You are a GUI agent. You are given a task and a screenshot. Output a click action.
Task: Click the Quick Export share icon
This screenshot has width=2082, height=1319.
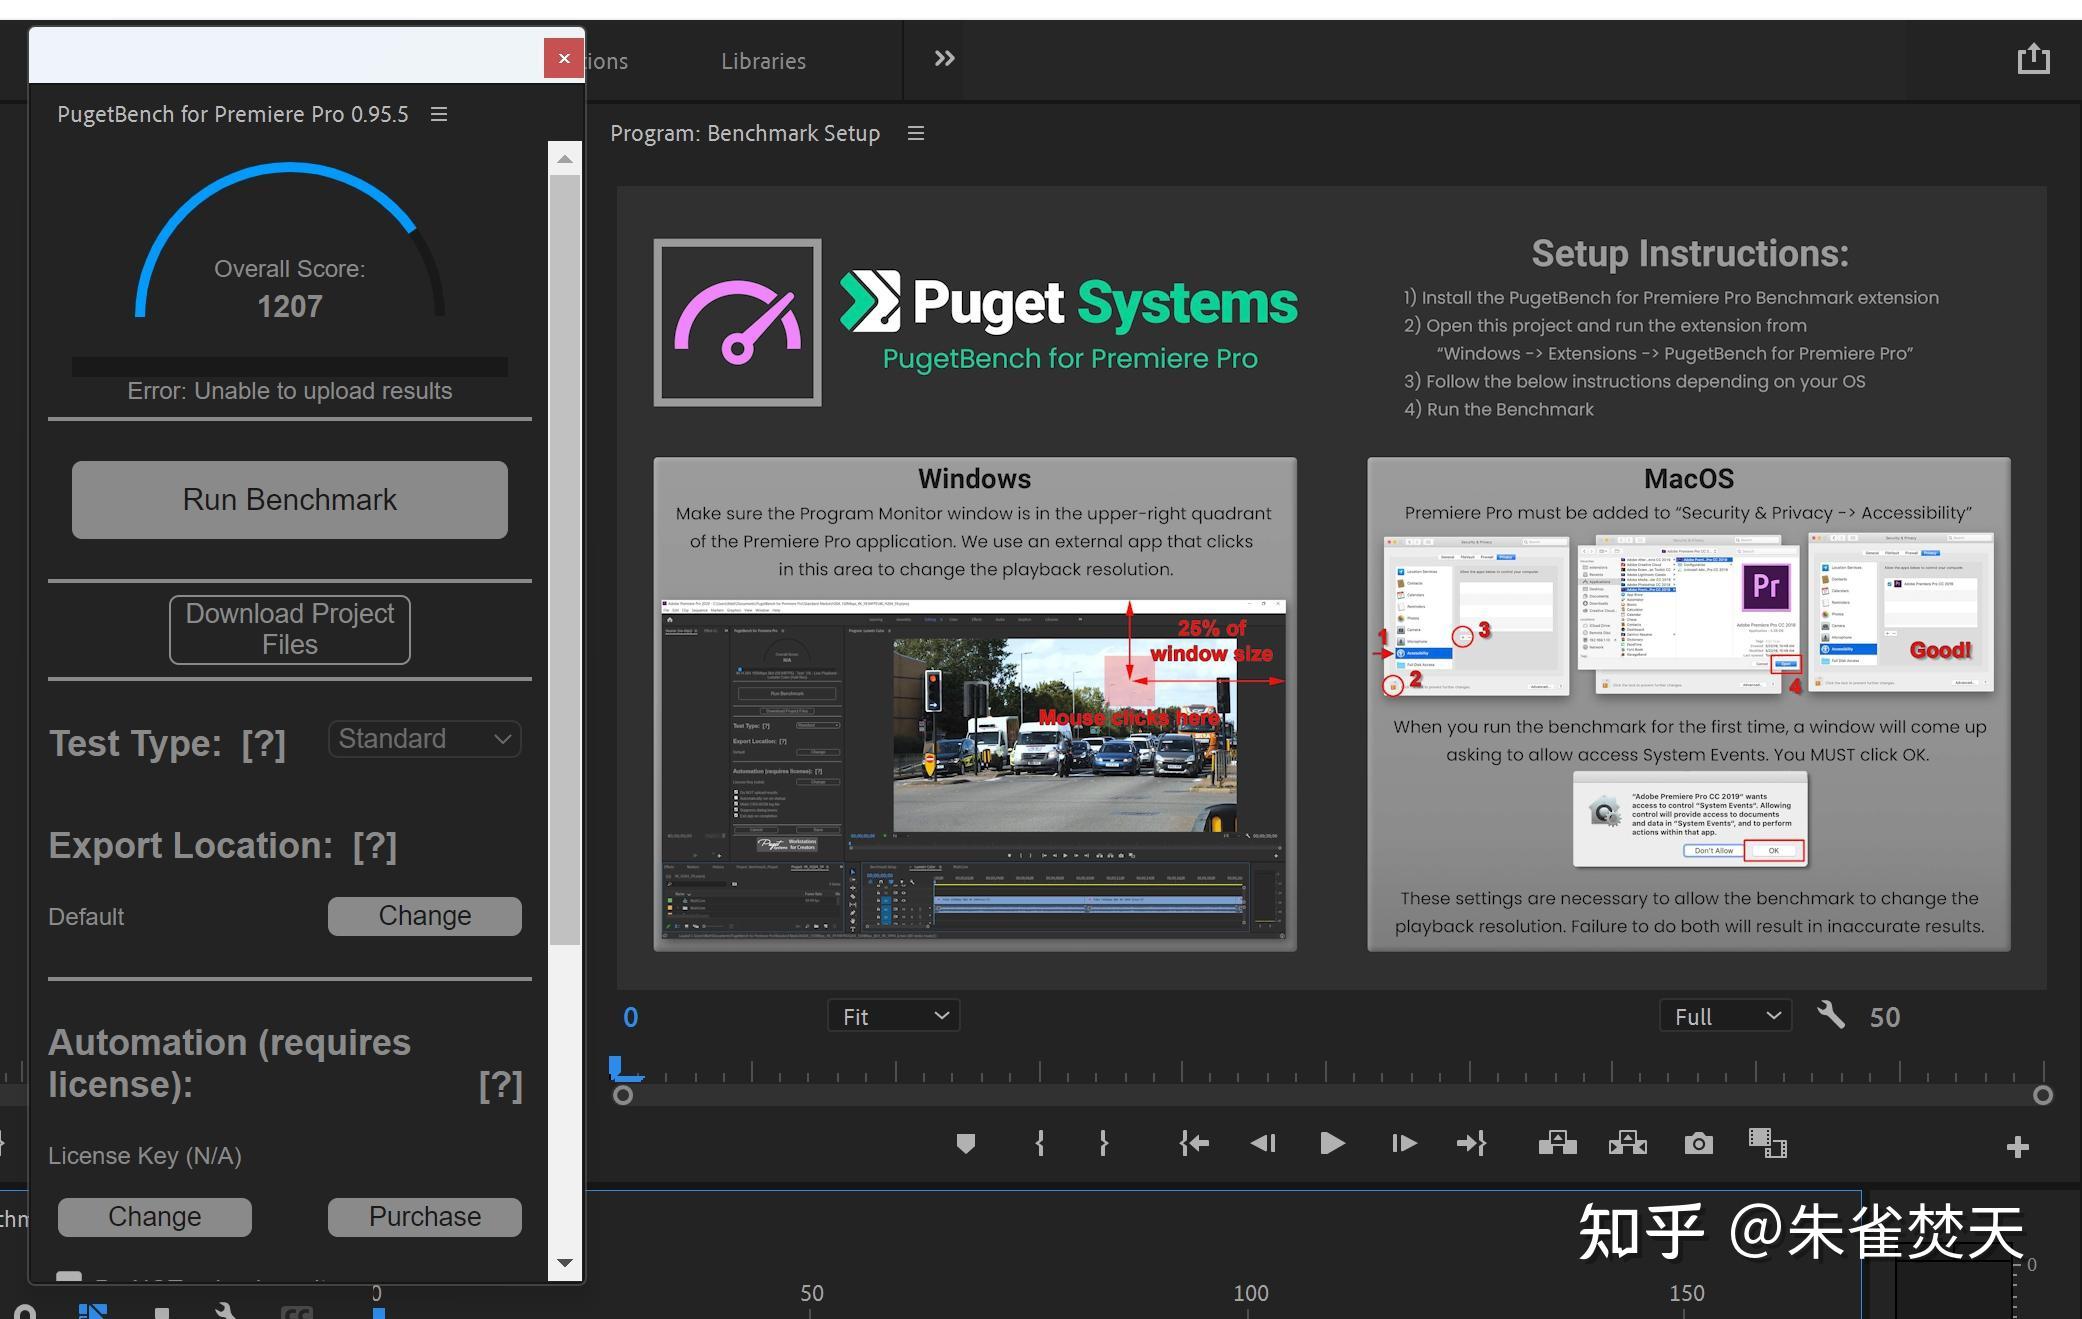(x=2033, y=59)
